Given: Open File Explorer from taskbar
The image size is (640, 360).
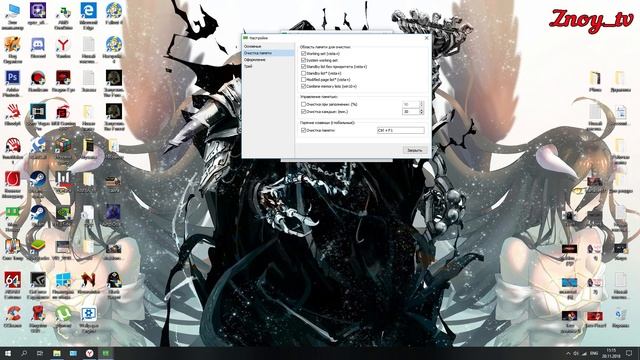Looking at the screenshot, I should click(57, 353).
